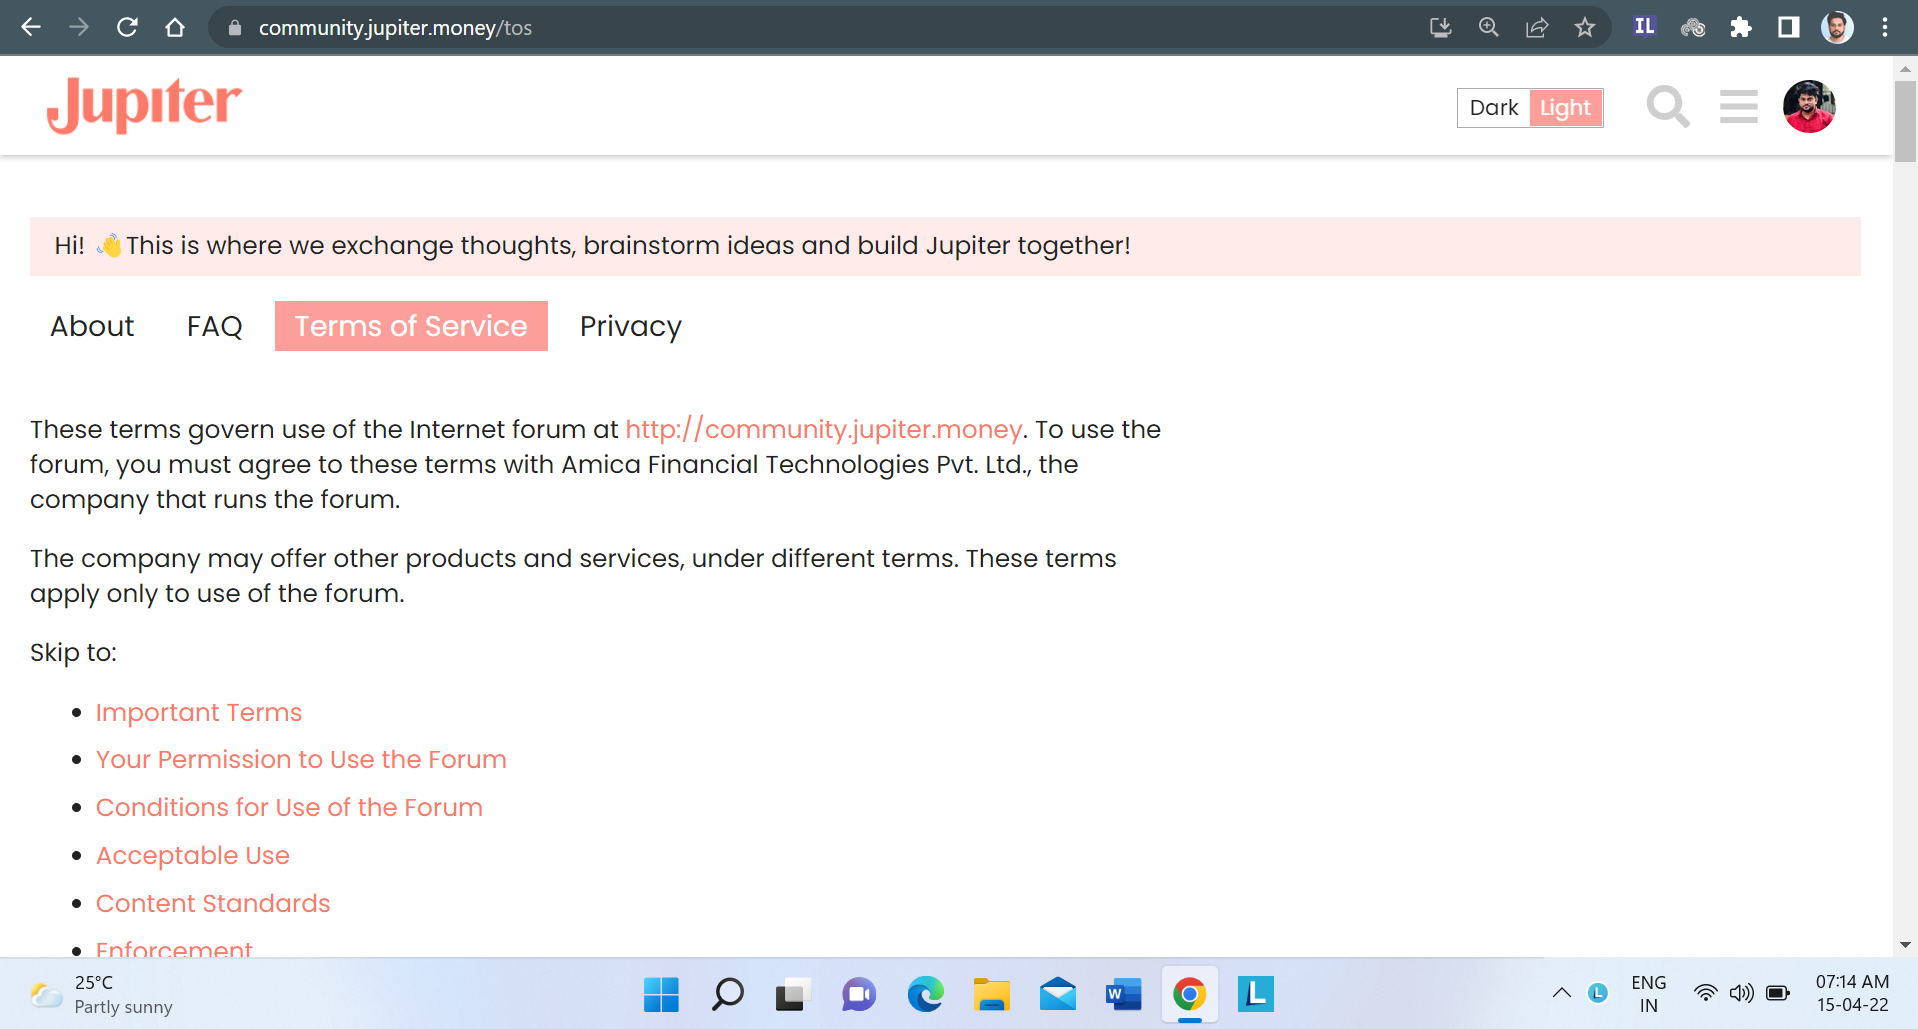1918x1029 pixels.
Task: Open the Chrome profile avatar
Action: [x=1837, y=27]
